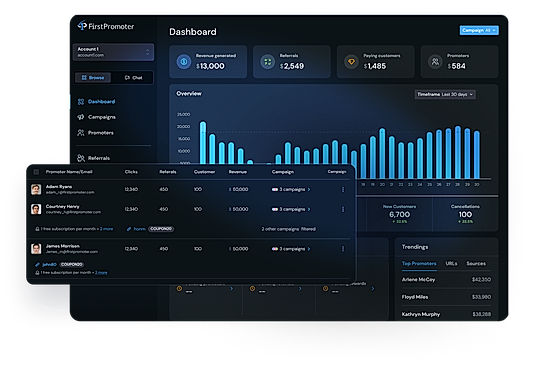Image resolution: width=543 pixels, height=368 pixels.
Task: Click the COUPON20 badge under James Morrison
Action: coord(72,264)
